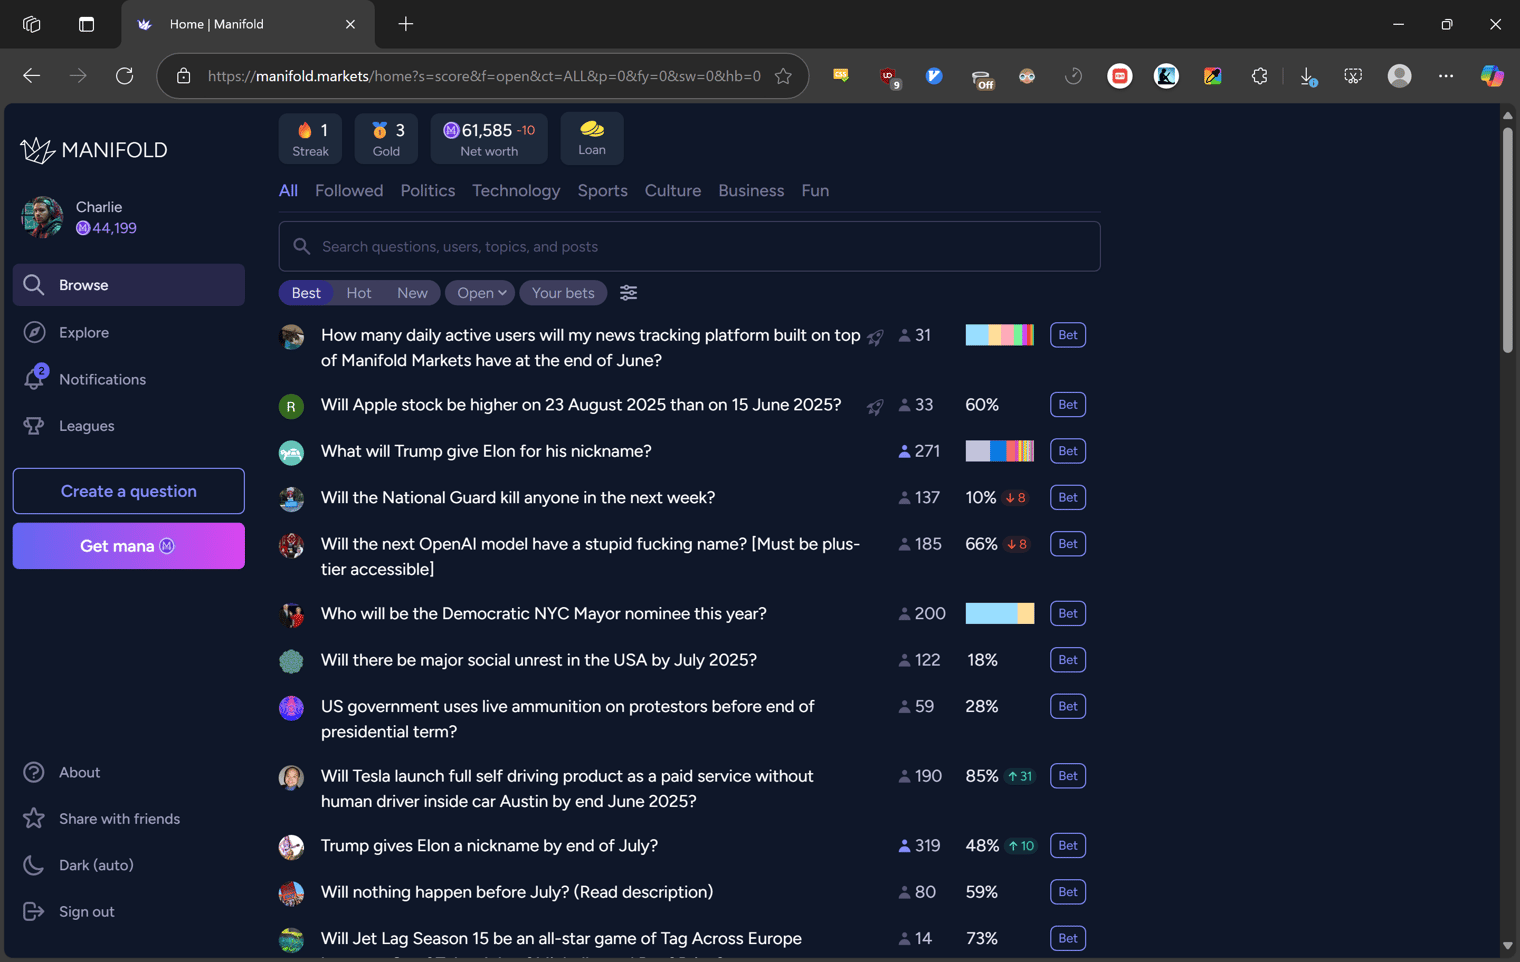Viewport: 1520px width, 962px height.
Task: Select the Technology category tab
Action: pyautogui.click(x=515, y=190)
